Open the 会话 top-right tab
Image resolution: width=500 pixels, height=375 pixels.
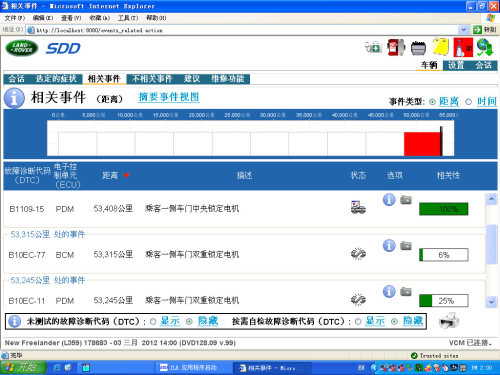tap(483, 65)
